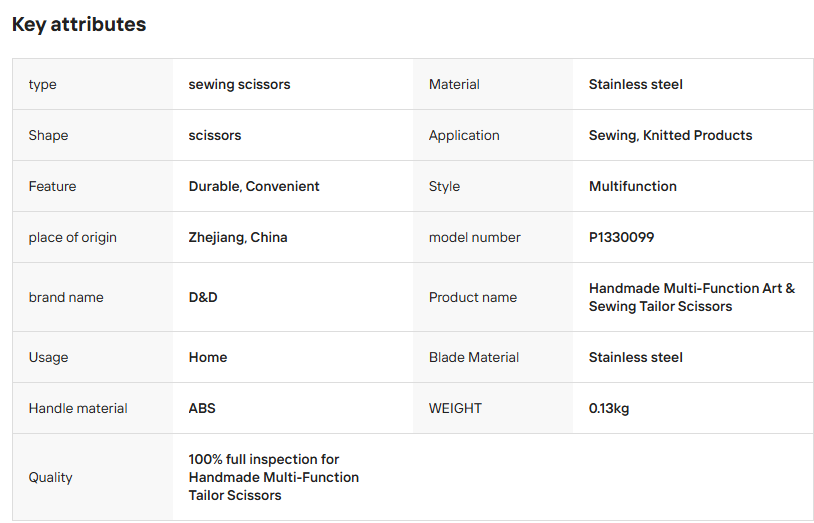Select the 'Feature' attribute label
Screen dimensions: 814x523
(x=52, y=186)
